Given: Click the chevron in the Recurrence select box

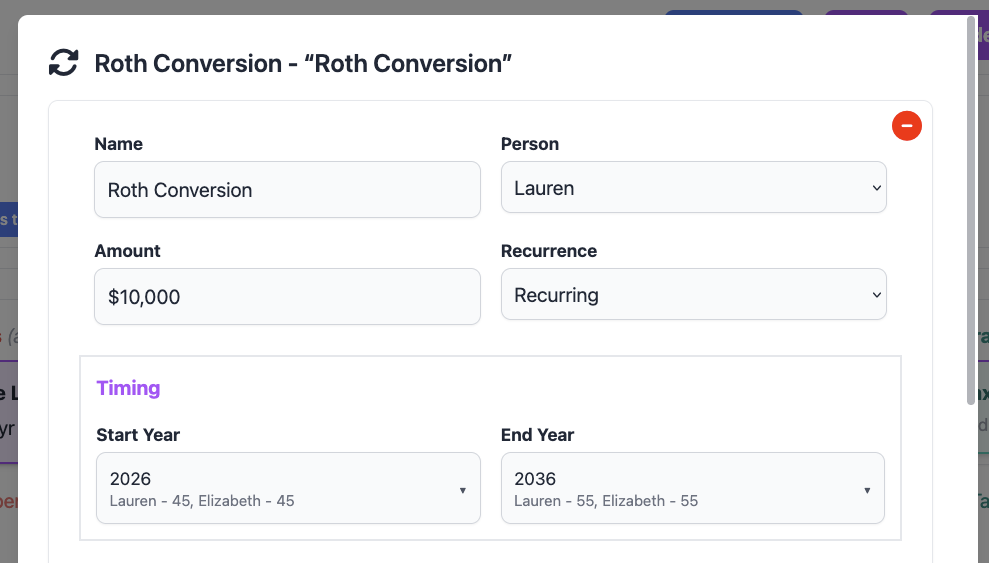Looking at the screenshot, I should 876,295.
